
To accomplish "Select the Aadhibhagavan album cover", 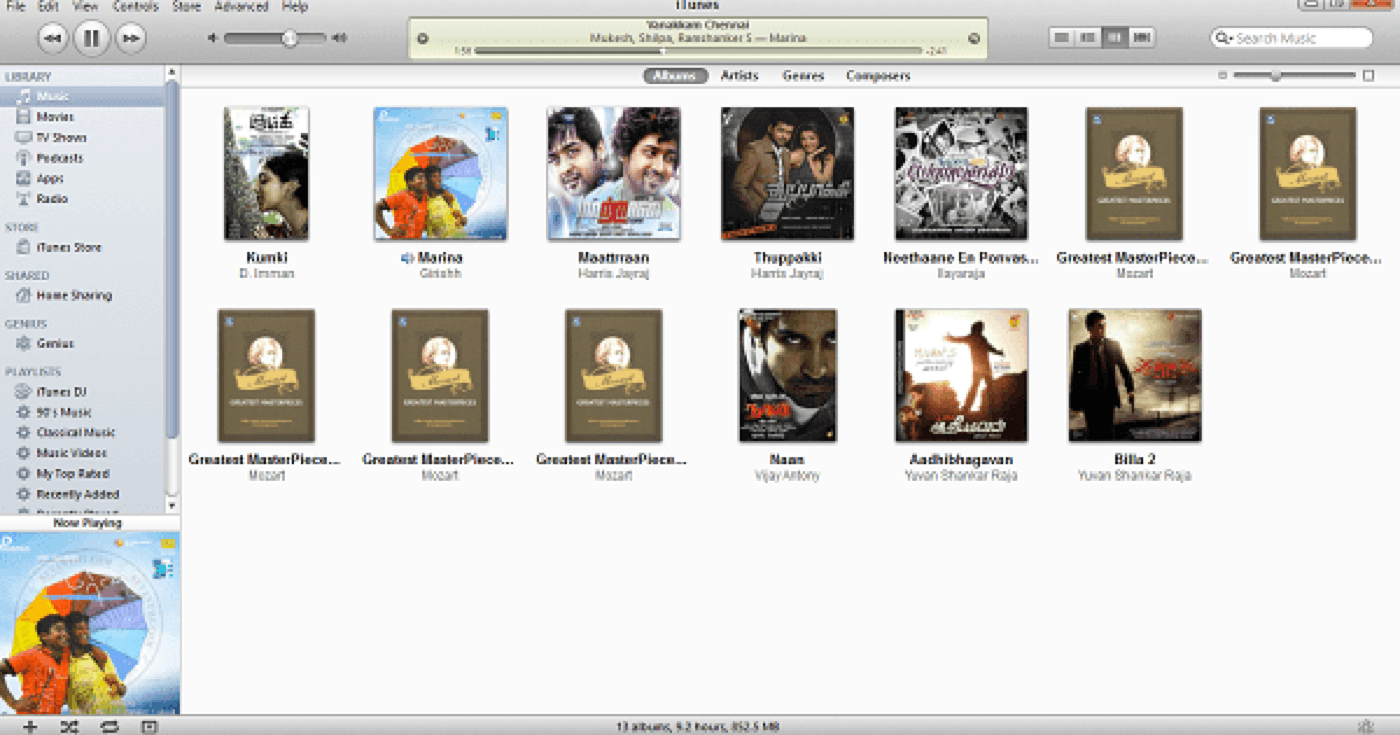I will coord(961,376).
